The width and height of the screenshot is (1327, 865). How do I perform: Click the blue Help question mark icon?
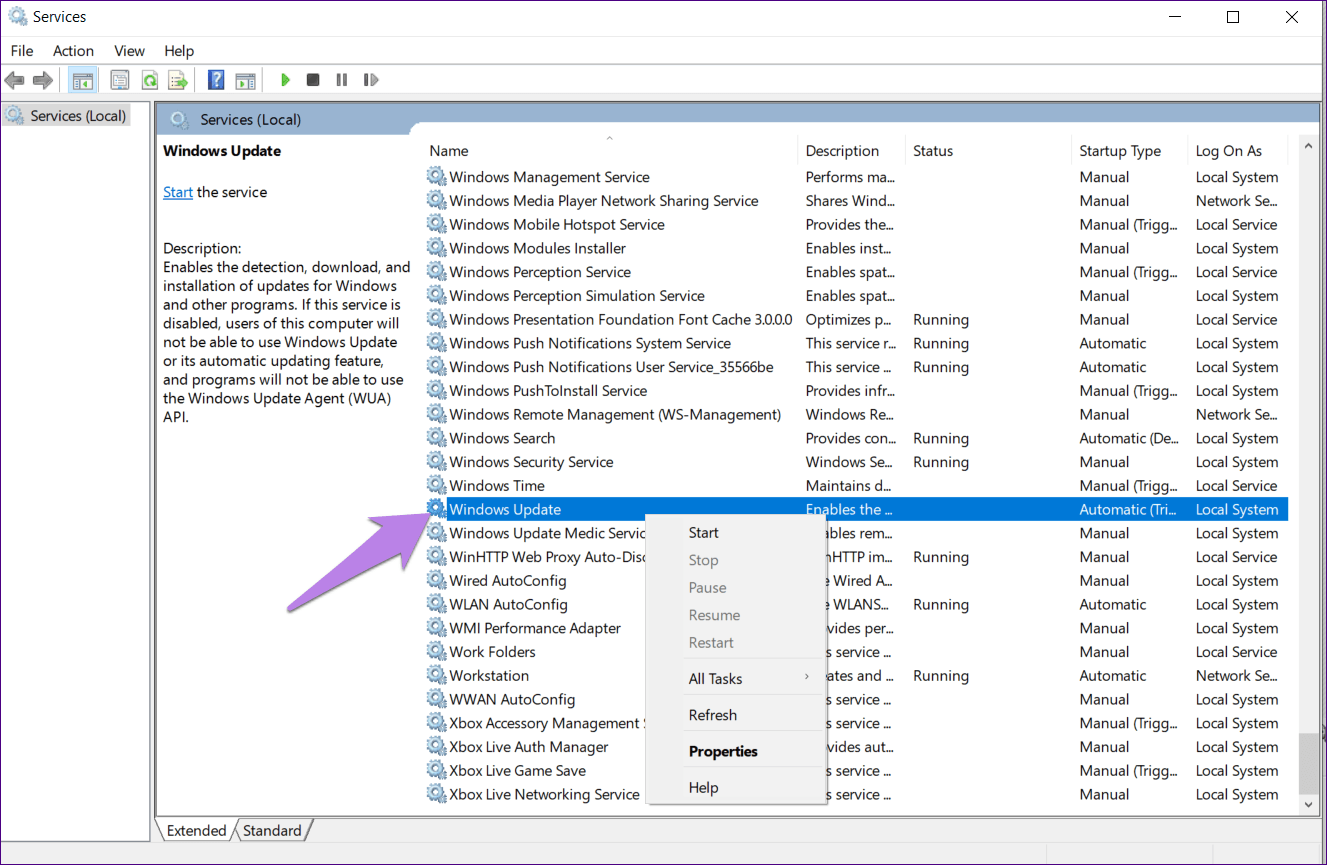[216, 80]
